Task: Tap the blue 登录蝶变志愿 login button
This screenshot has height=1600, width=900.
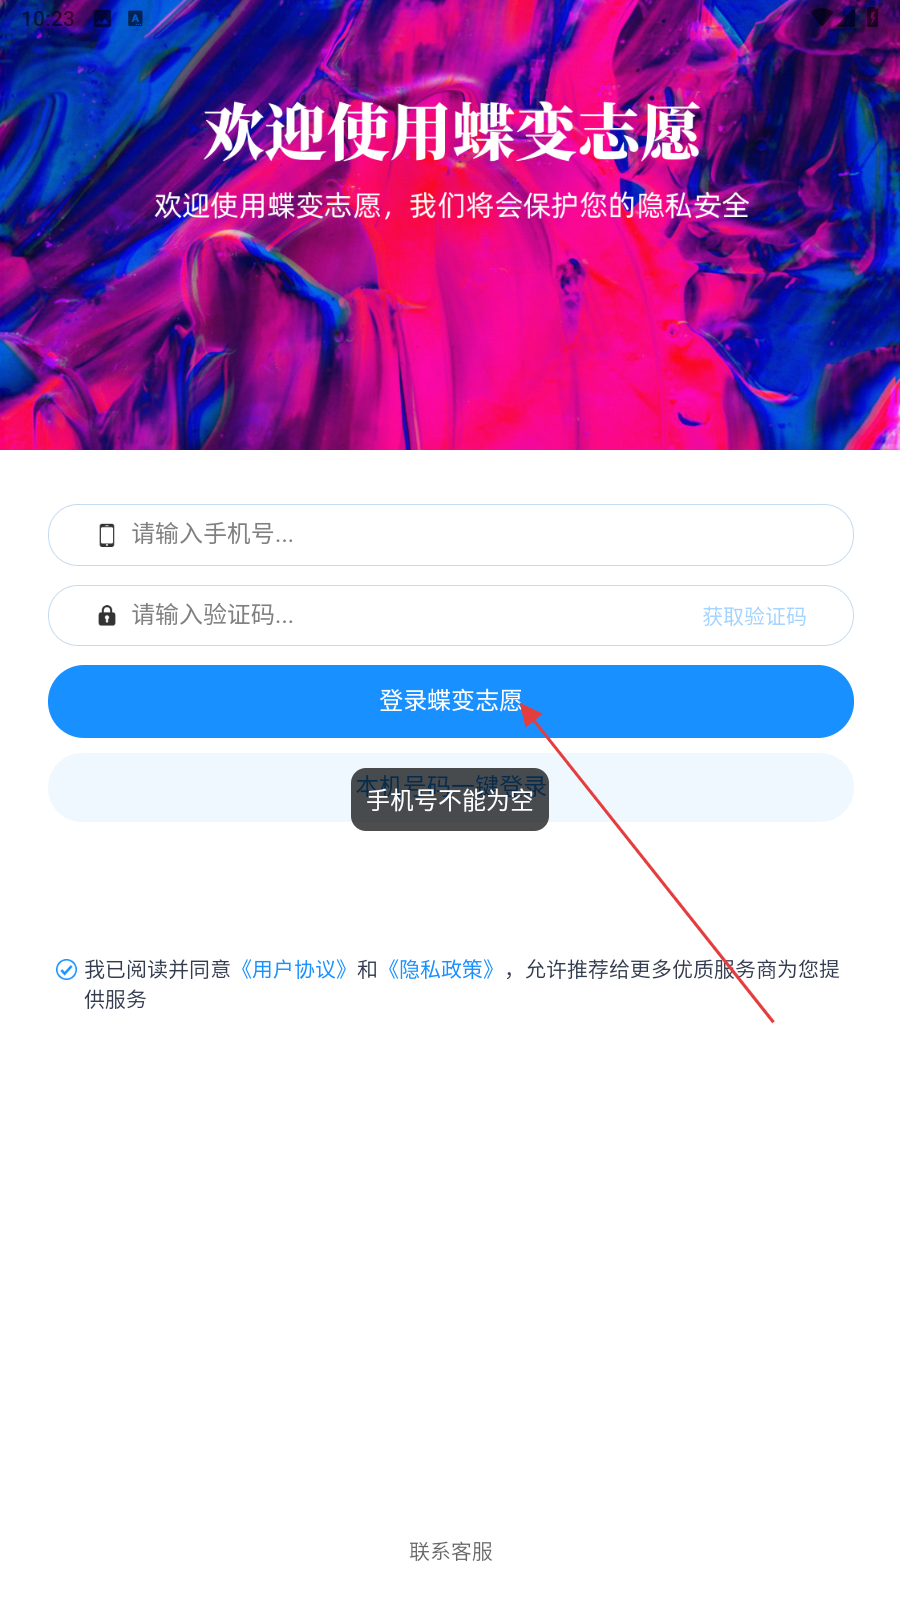Action: pos(451,701)
